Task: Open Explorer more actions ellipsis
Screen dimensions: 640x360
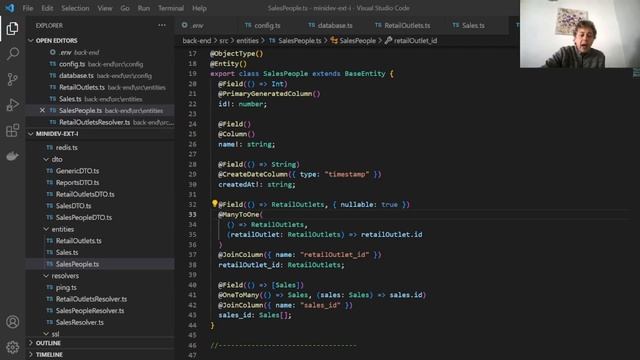Action: coord(162,25)
